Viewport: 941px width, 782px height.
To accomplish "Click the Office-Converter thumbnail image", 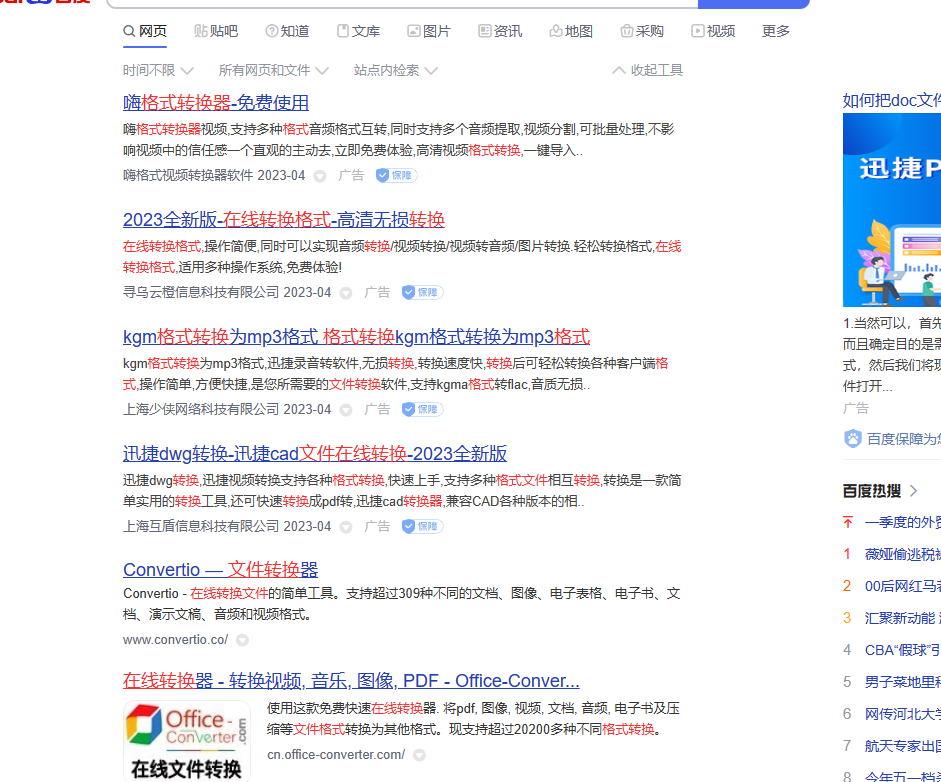I will pyautogui.click(x=187, y=741).
